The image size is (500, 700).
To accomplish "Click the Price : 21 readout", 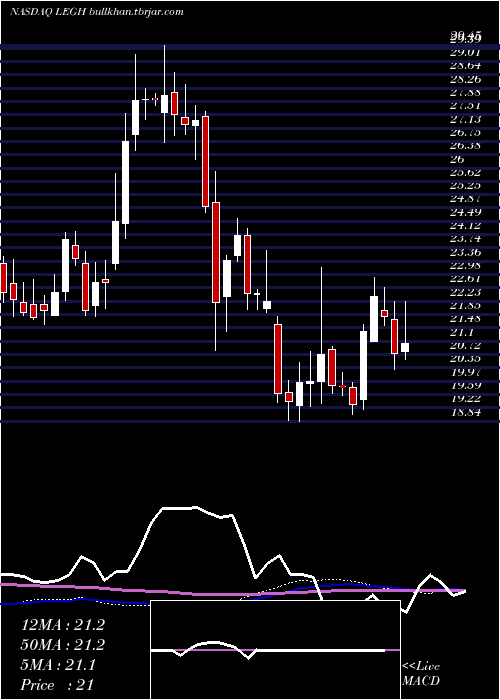I will pyautogui.click(x=57, y=685).
